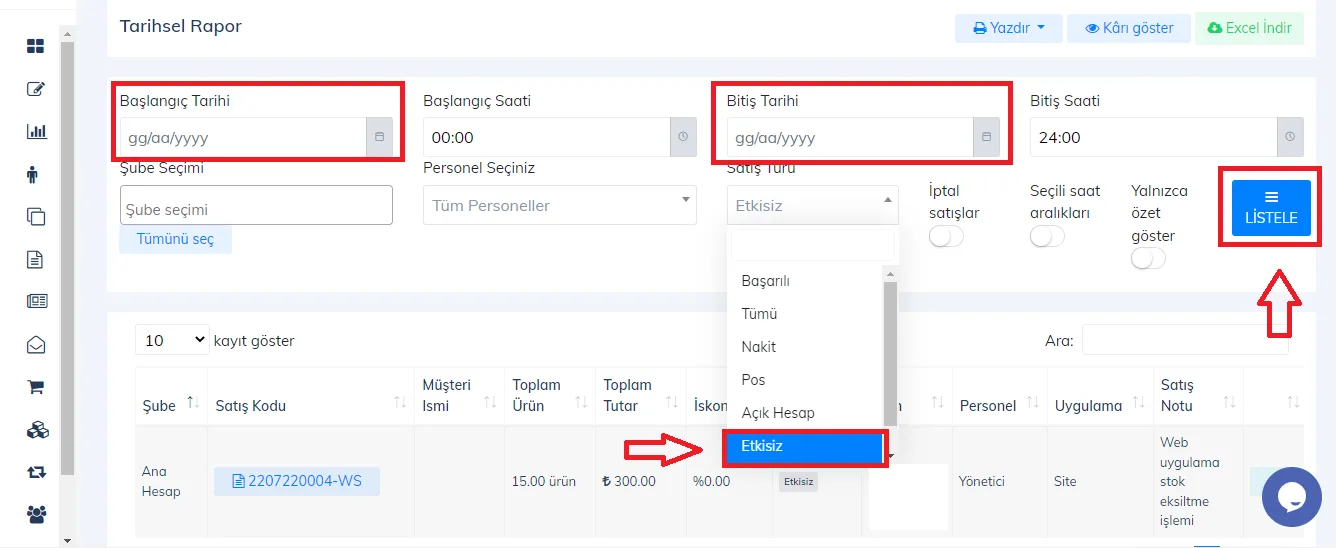Screen dimensions: 1336x548
Task: Choose Nakit option in list
Action: click(x=805, y=347)
